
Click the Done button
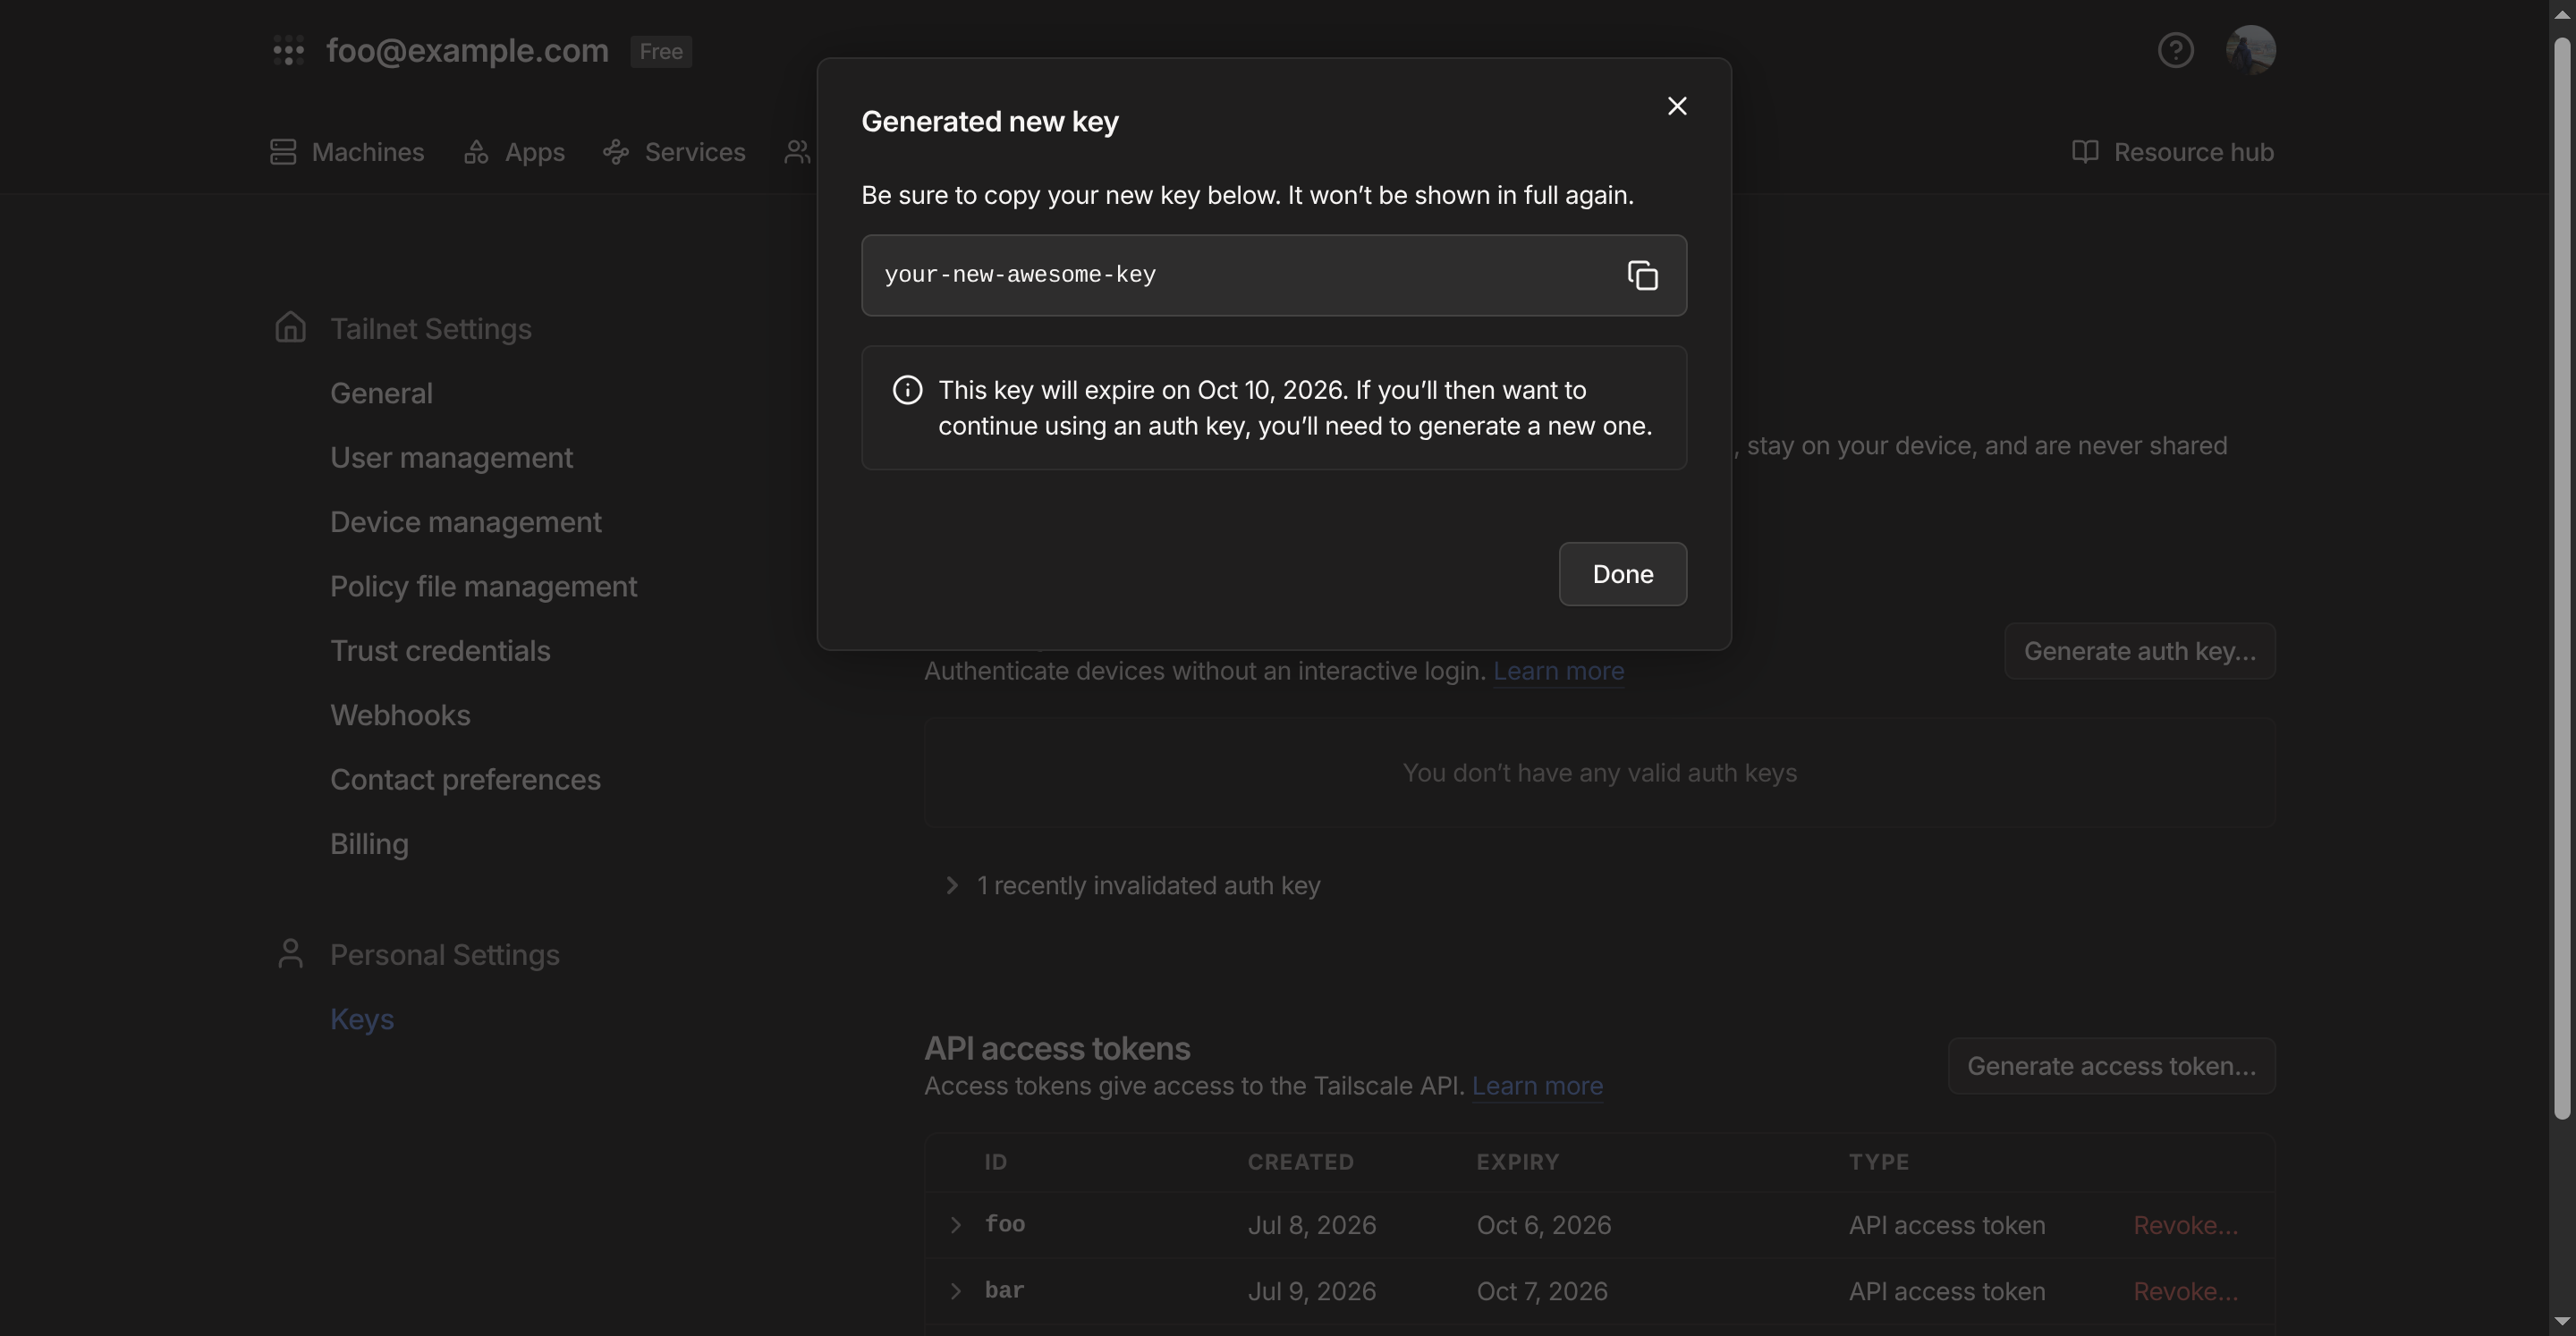pos(1622,574)
